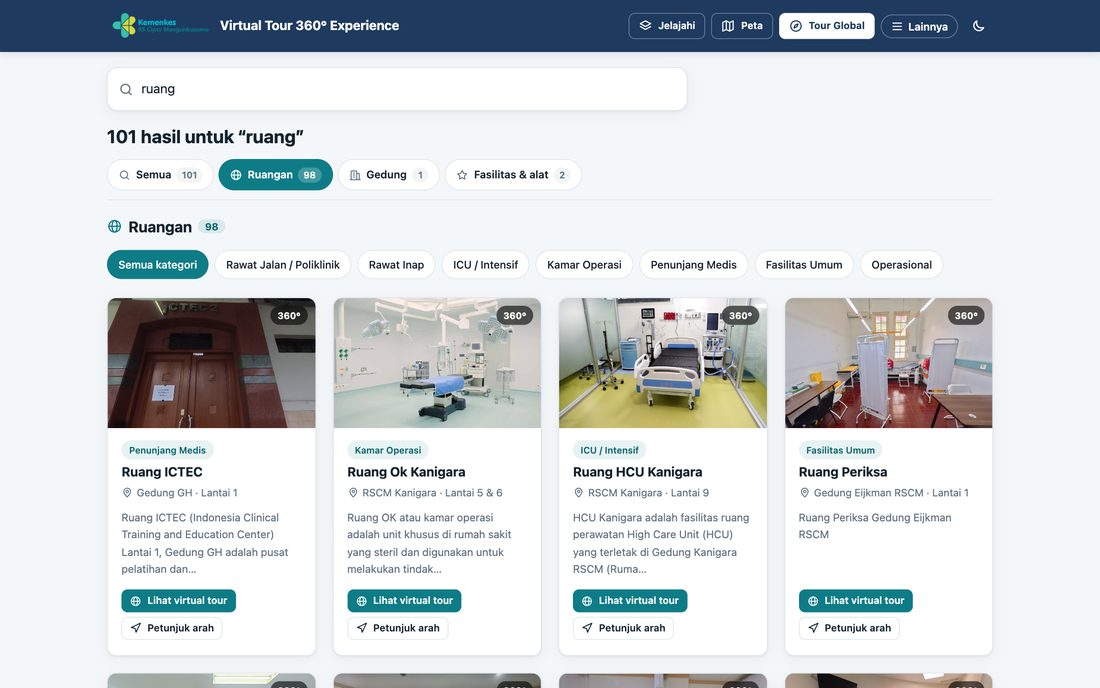1100x688 pixels.
Task: Click Petunjuk arah arrow icon for Ruang Periksa
Action: 813,628
